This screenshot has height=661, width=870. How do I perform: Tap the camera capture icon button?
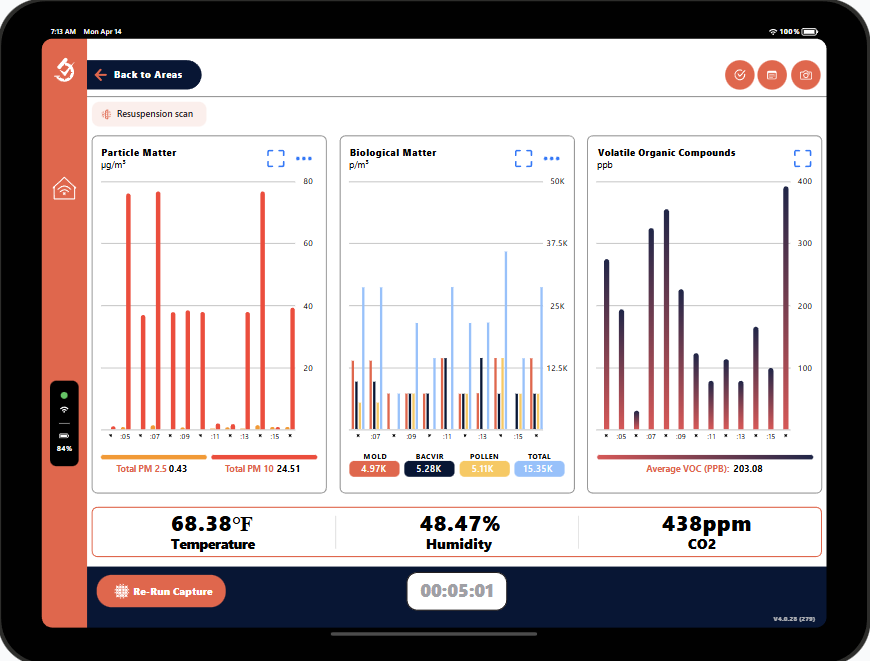(806, 75)
